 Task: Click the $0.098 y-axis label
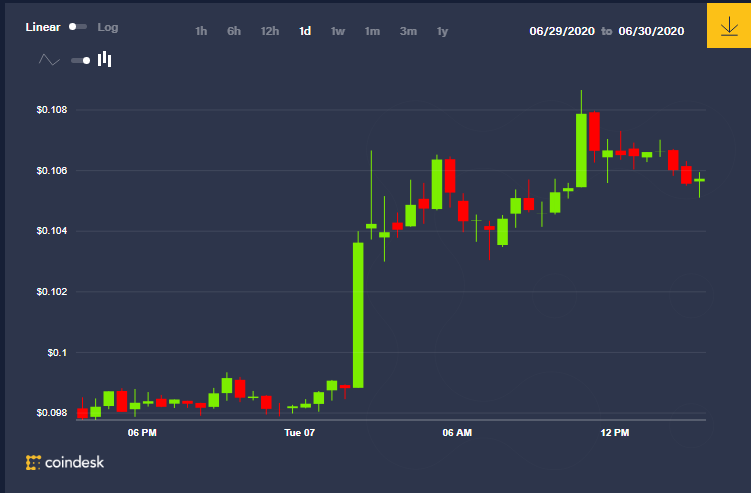[52, 413]
